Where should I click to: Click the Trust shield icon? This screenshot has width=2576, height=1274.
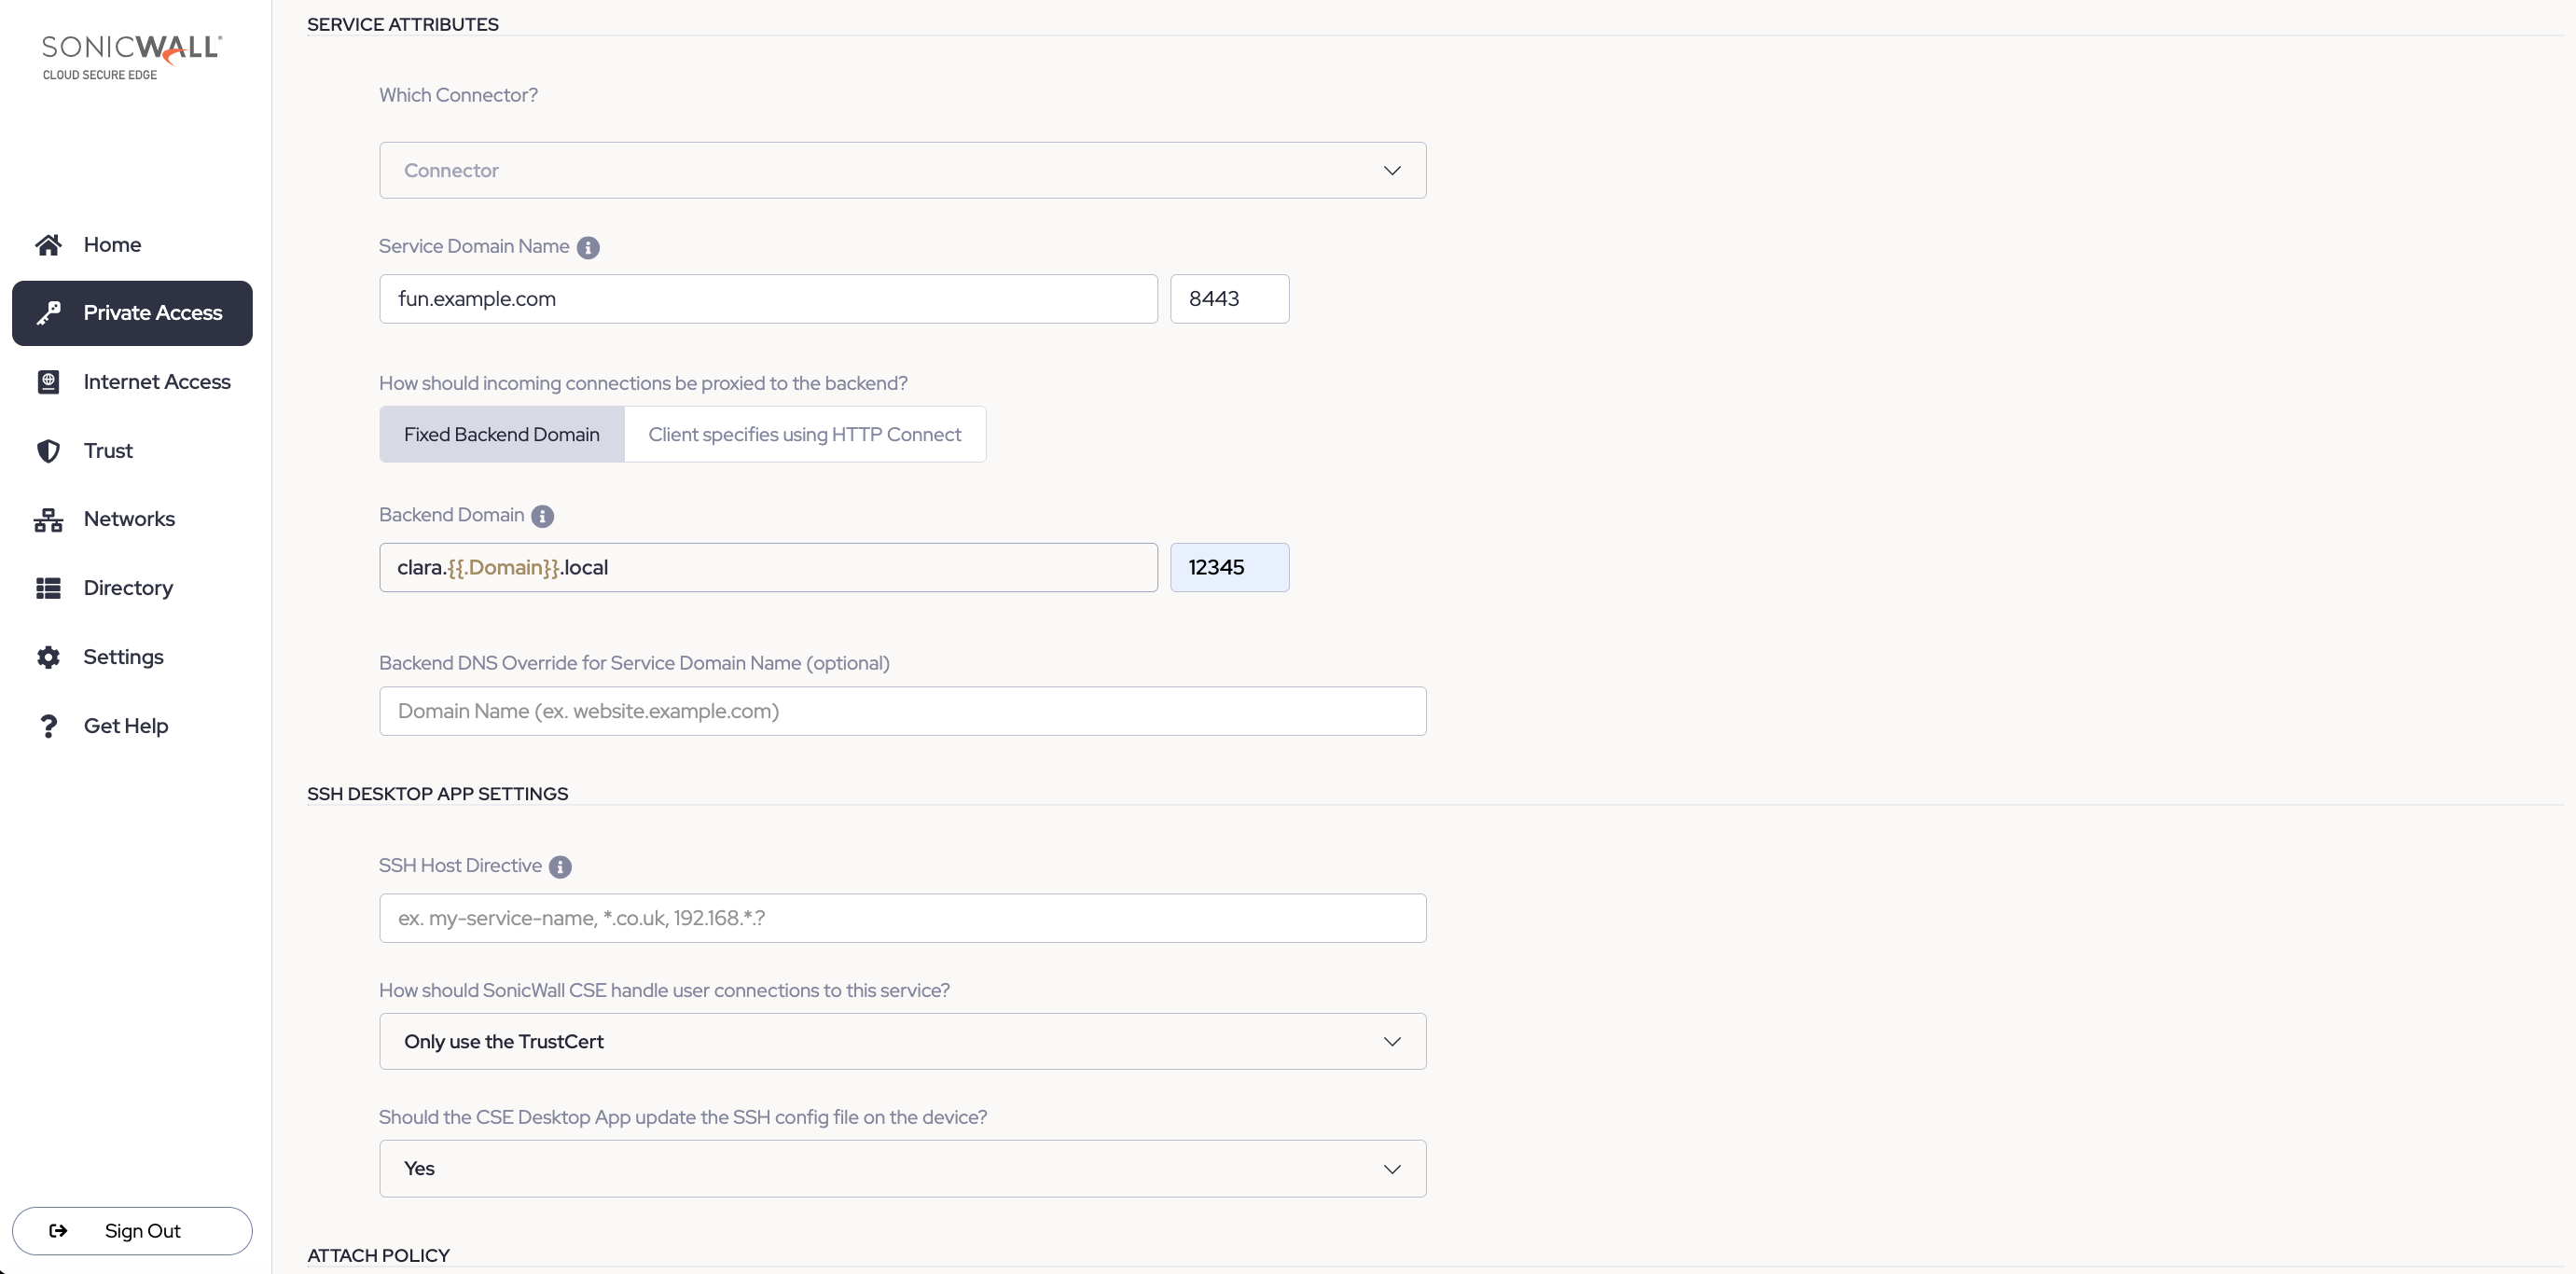click(48, 451)
